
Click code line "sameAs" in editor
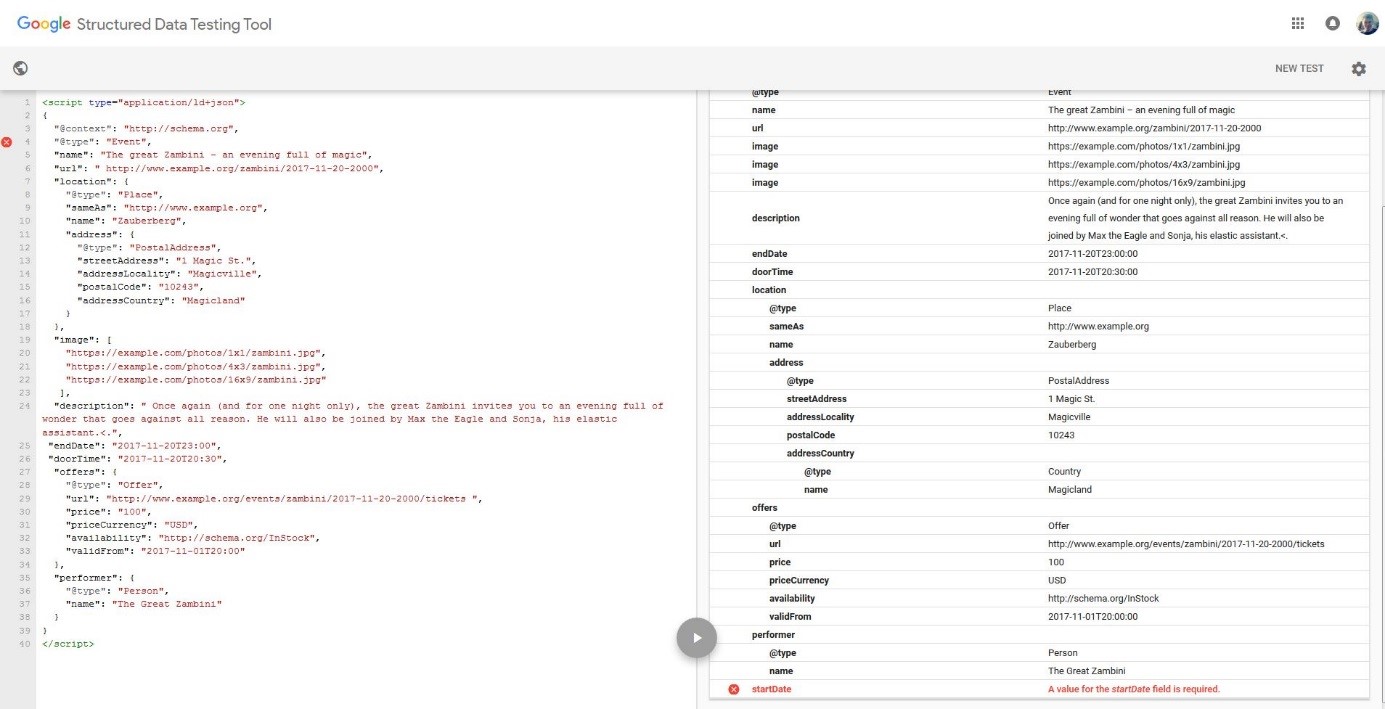coord(167,207)
